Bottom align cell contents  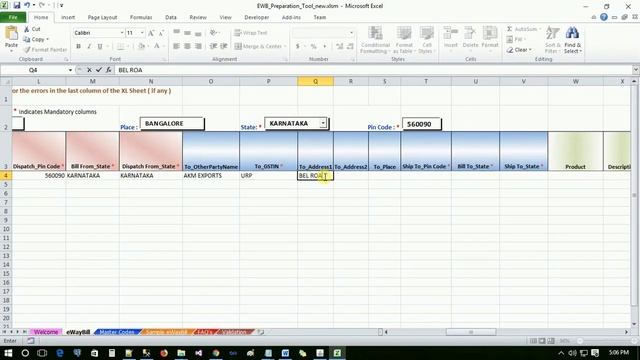(198, 33)
